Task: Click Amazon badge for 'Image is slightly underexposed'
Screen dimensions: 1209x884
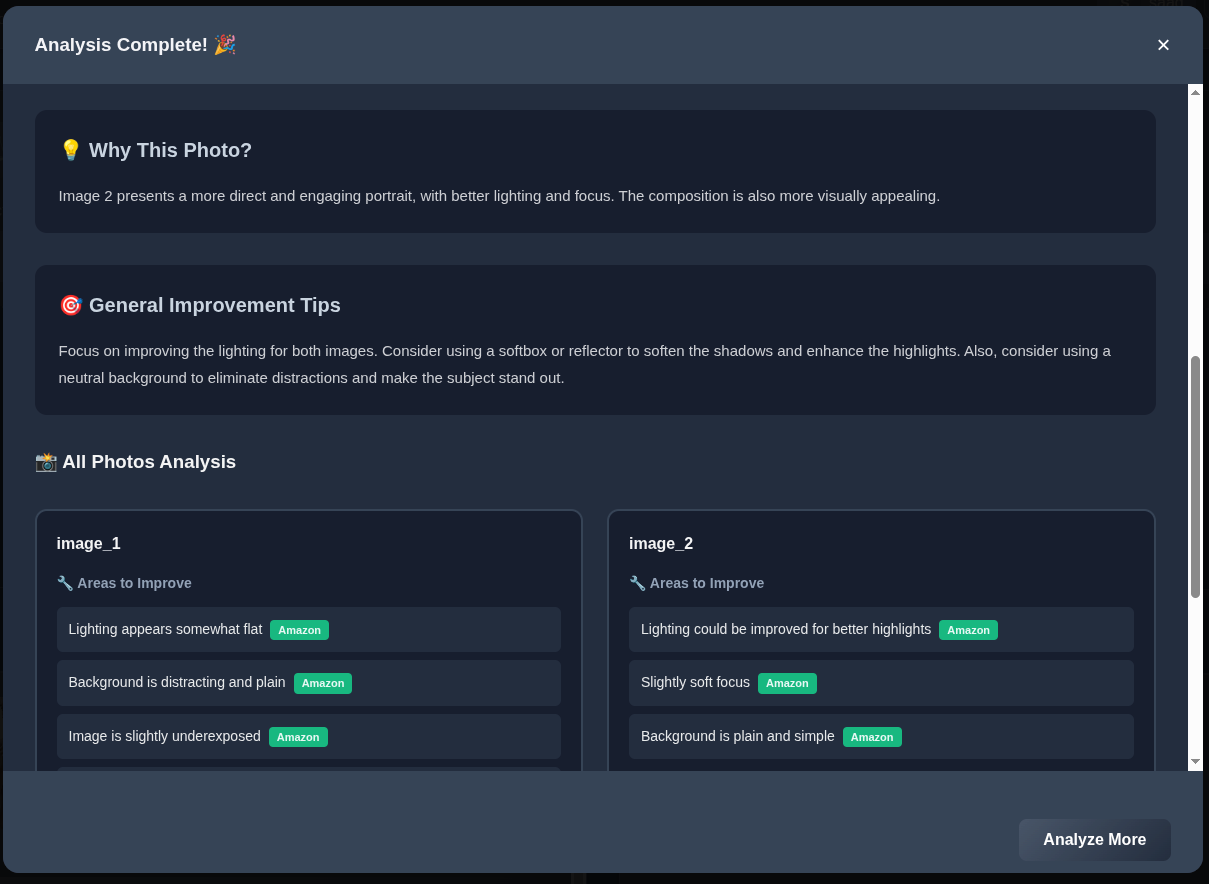Action: pyautogui.click(x=298, y=737)
